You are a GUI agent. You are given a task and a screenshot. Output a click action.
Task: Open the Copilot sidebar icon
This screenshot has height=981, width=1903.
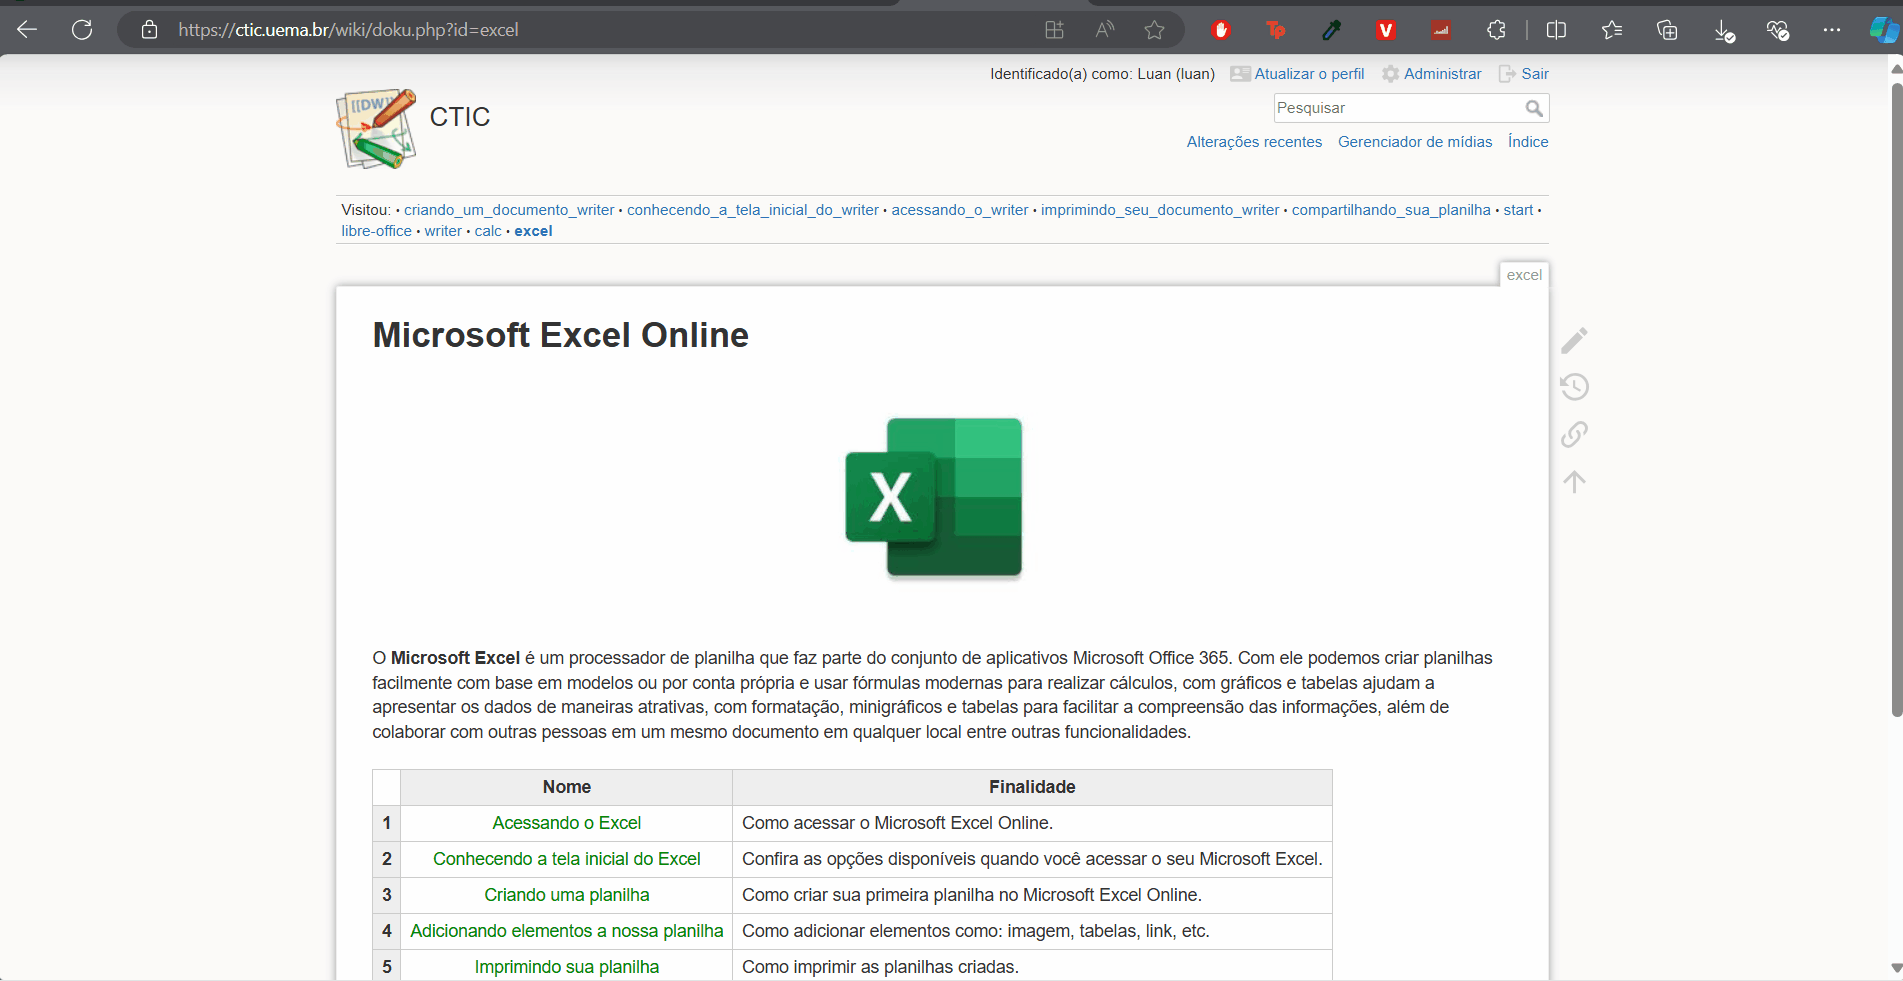coord(1884,30)
